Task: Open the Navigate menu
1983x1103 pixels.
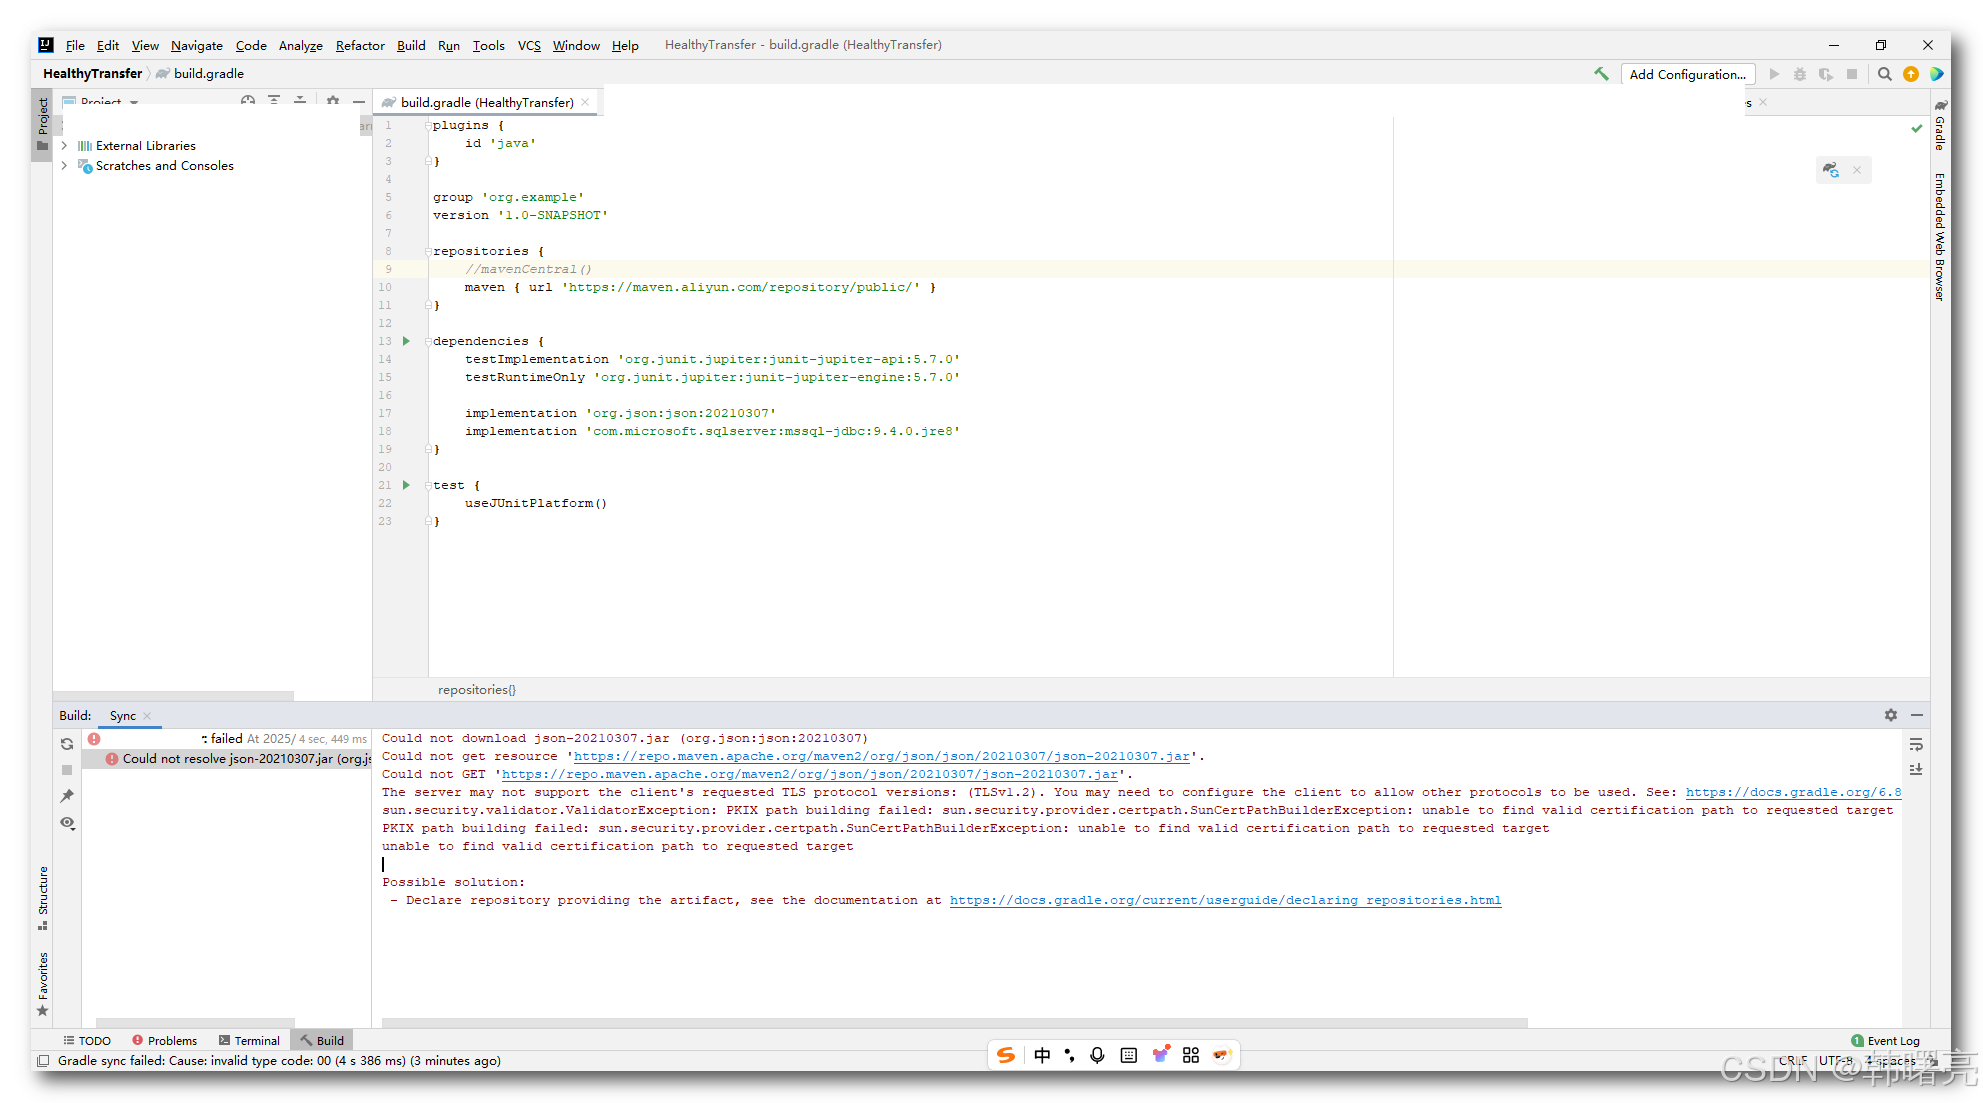Action: pyautogui.click(x=197, y=45)
